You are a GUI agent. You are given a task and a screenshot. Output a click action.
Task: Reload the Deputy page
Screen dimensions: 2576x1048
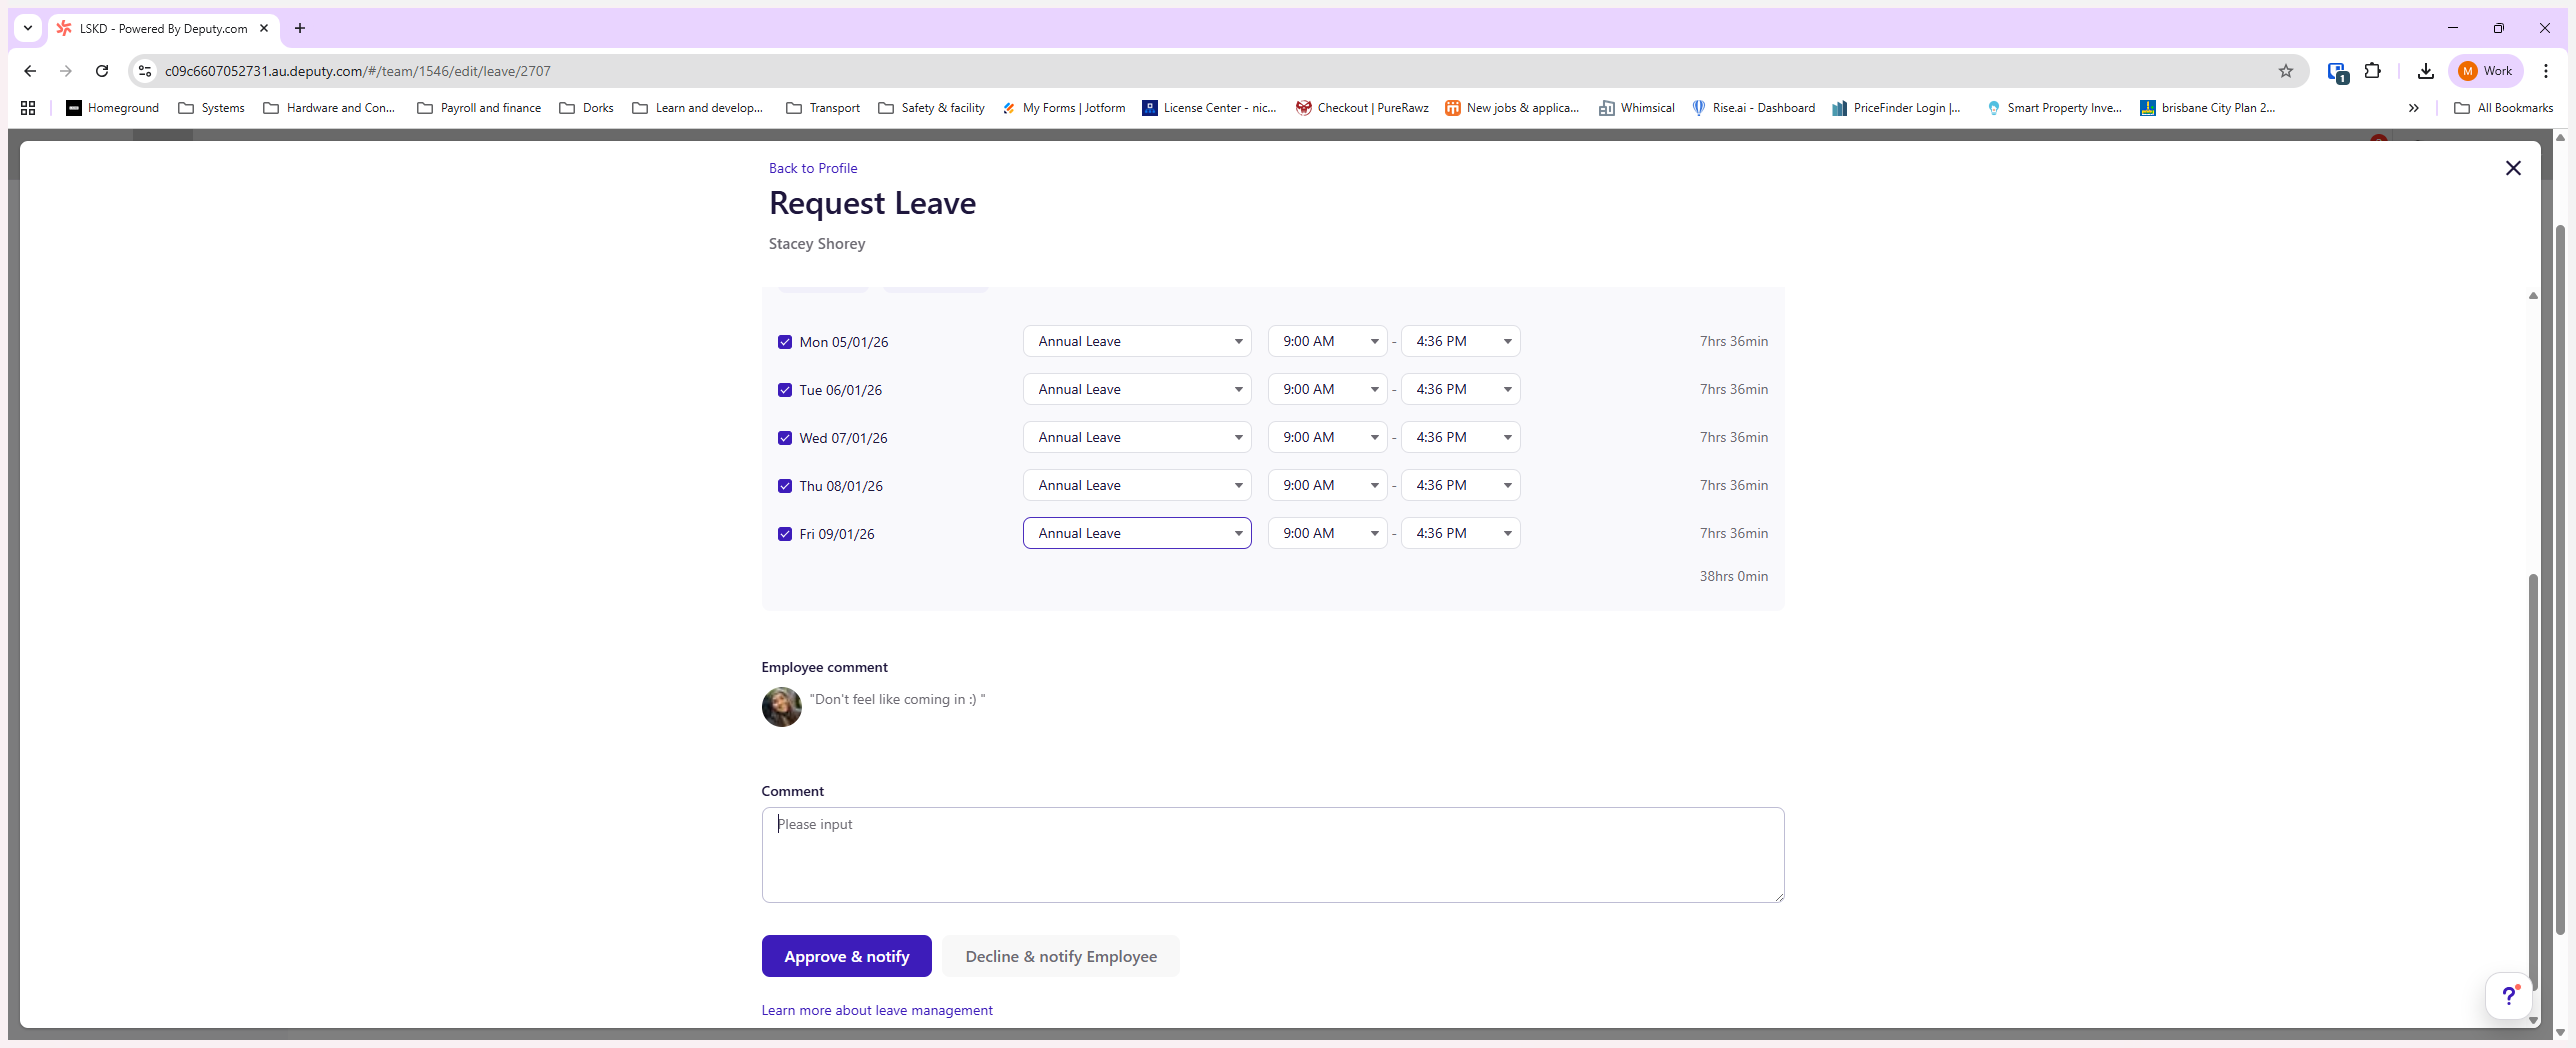pyautogui.click(x=101, y=71)
